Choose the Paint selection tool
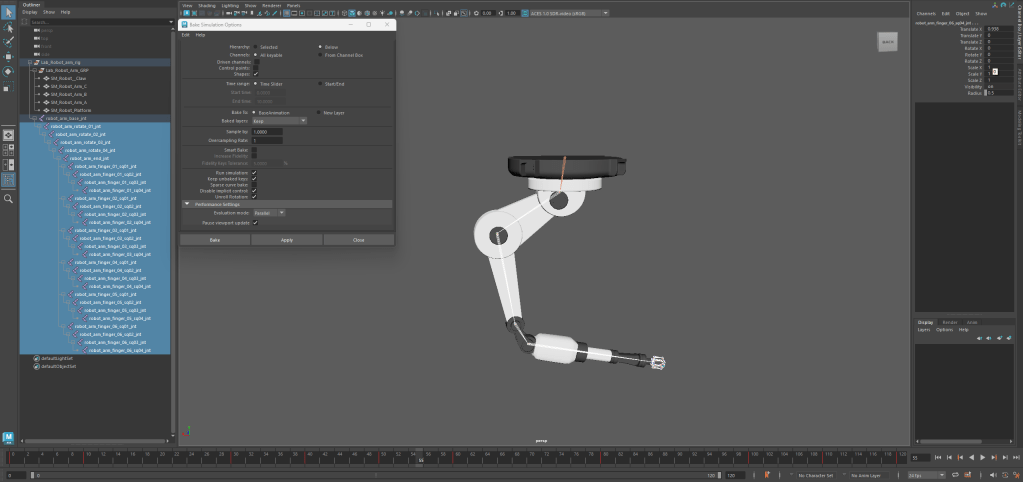 8,42
